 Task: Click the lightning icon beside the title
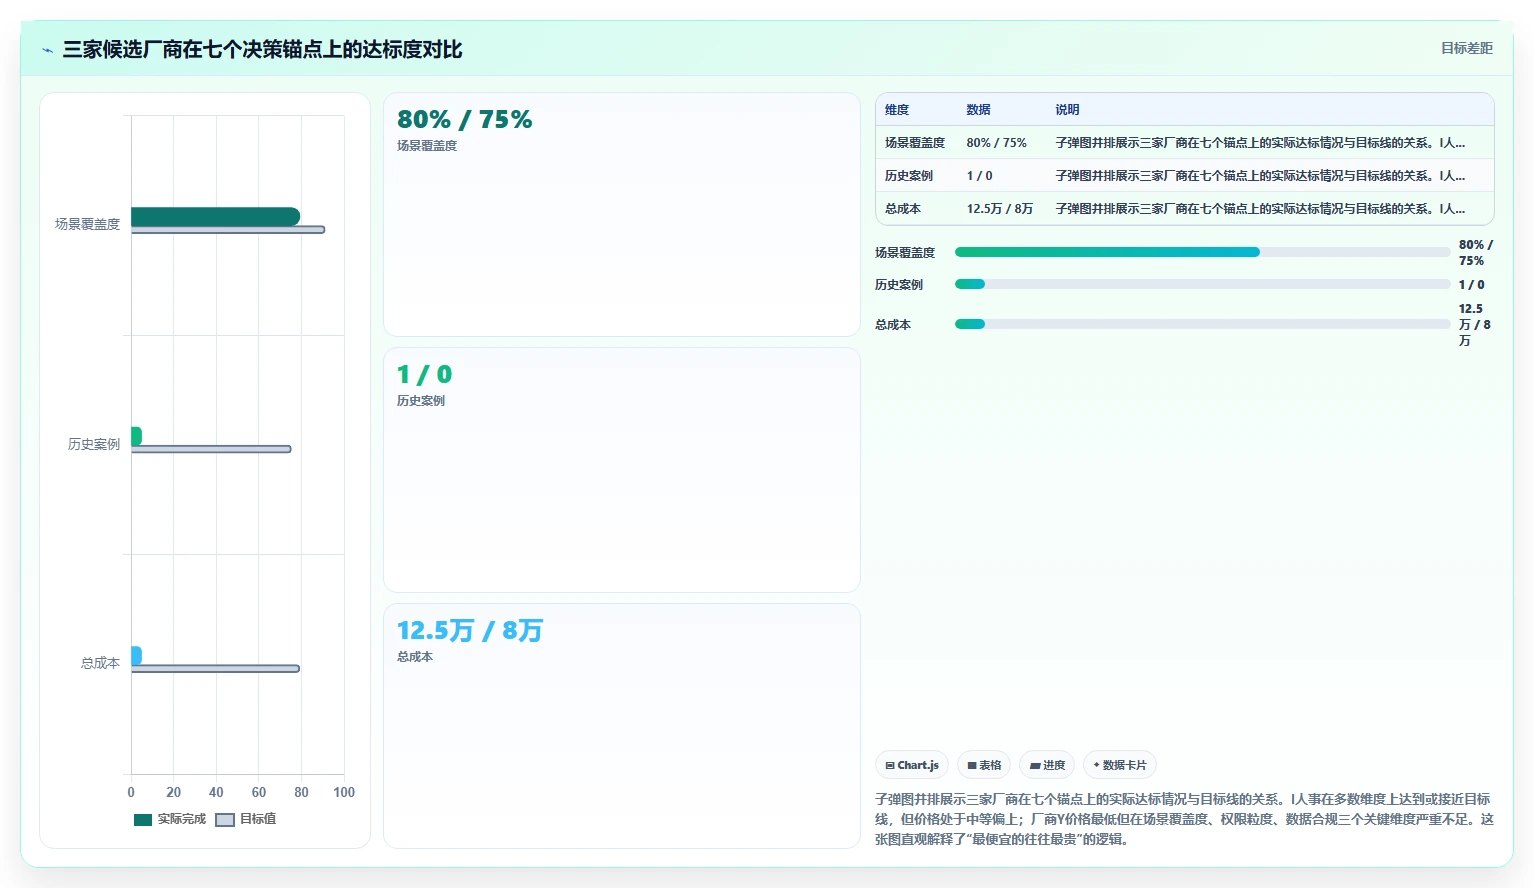pos(47,50)
